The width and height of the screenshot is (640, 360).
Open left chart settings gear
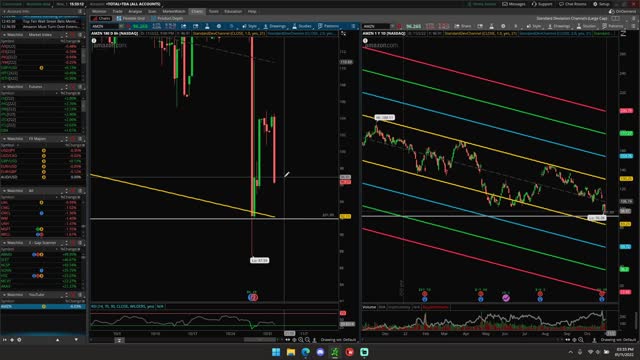(x=219, y=26)
